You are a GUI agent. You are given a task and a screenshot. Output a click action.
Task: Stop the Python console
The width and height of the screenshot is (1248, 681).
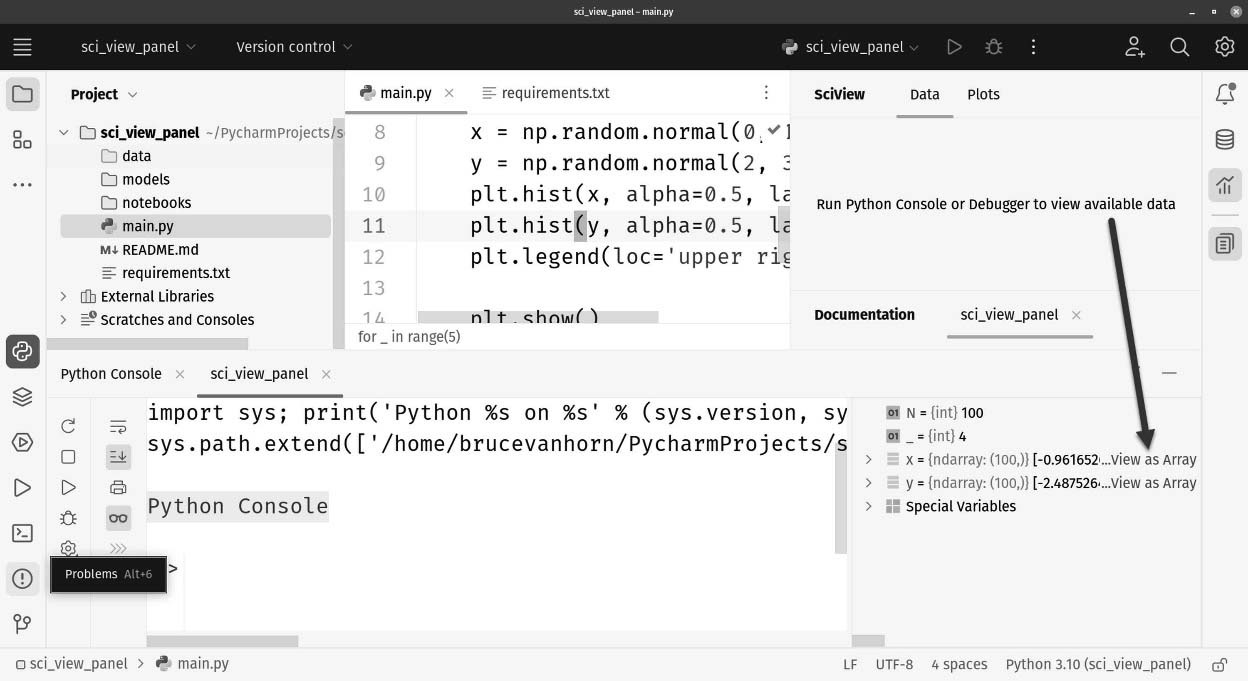68,457
